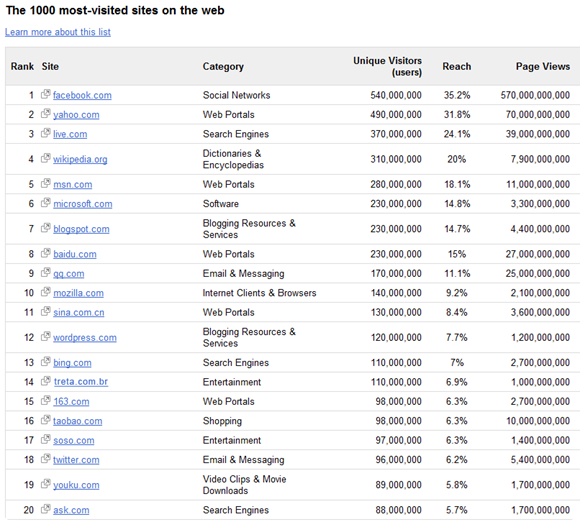This screenshot has width=580, height=522.
Task: Click the external-link icon beside 163.com
Action: pyautogui.click(x=45, y=401)
